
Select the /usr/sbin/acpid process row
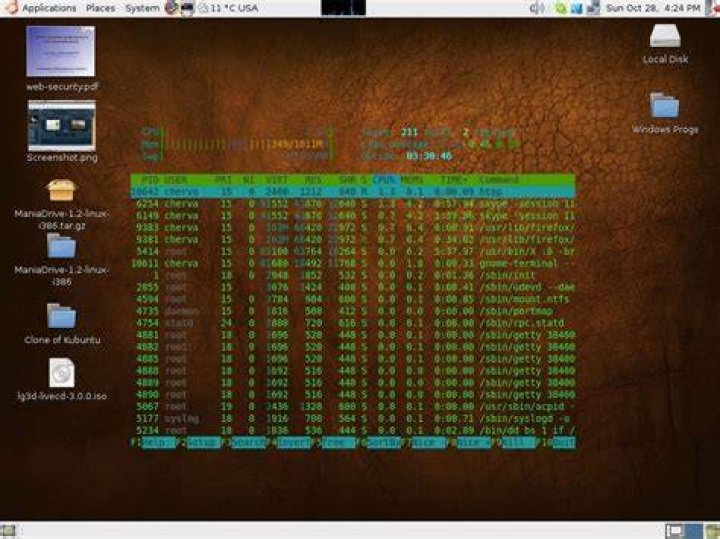click(353, 406)
